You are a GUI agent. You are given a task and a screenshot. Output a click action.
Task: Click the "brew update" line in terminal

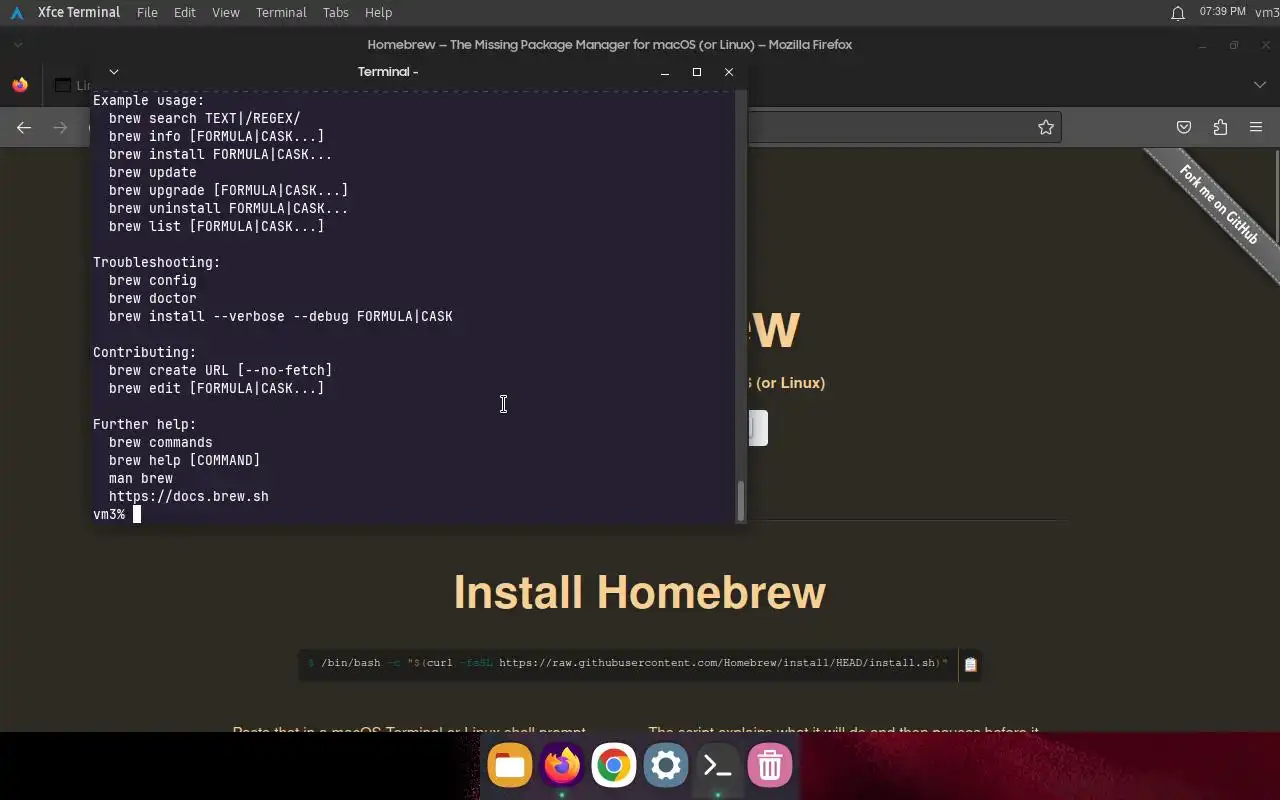click(153, 172)
